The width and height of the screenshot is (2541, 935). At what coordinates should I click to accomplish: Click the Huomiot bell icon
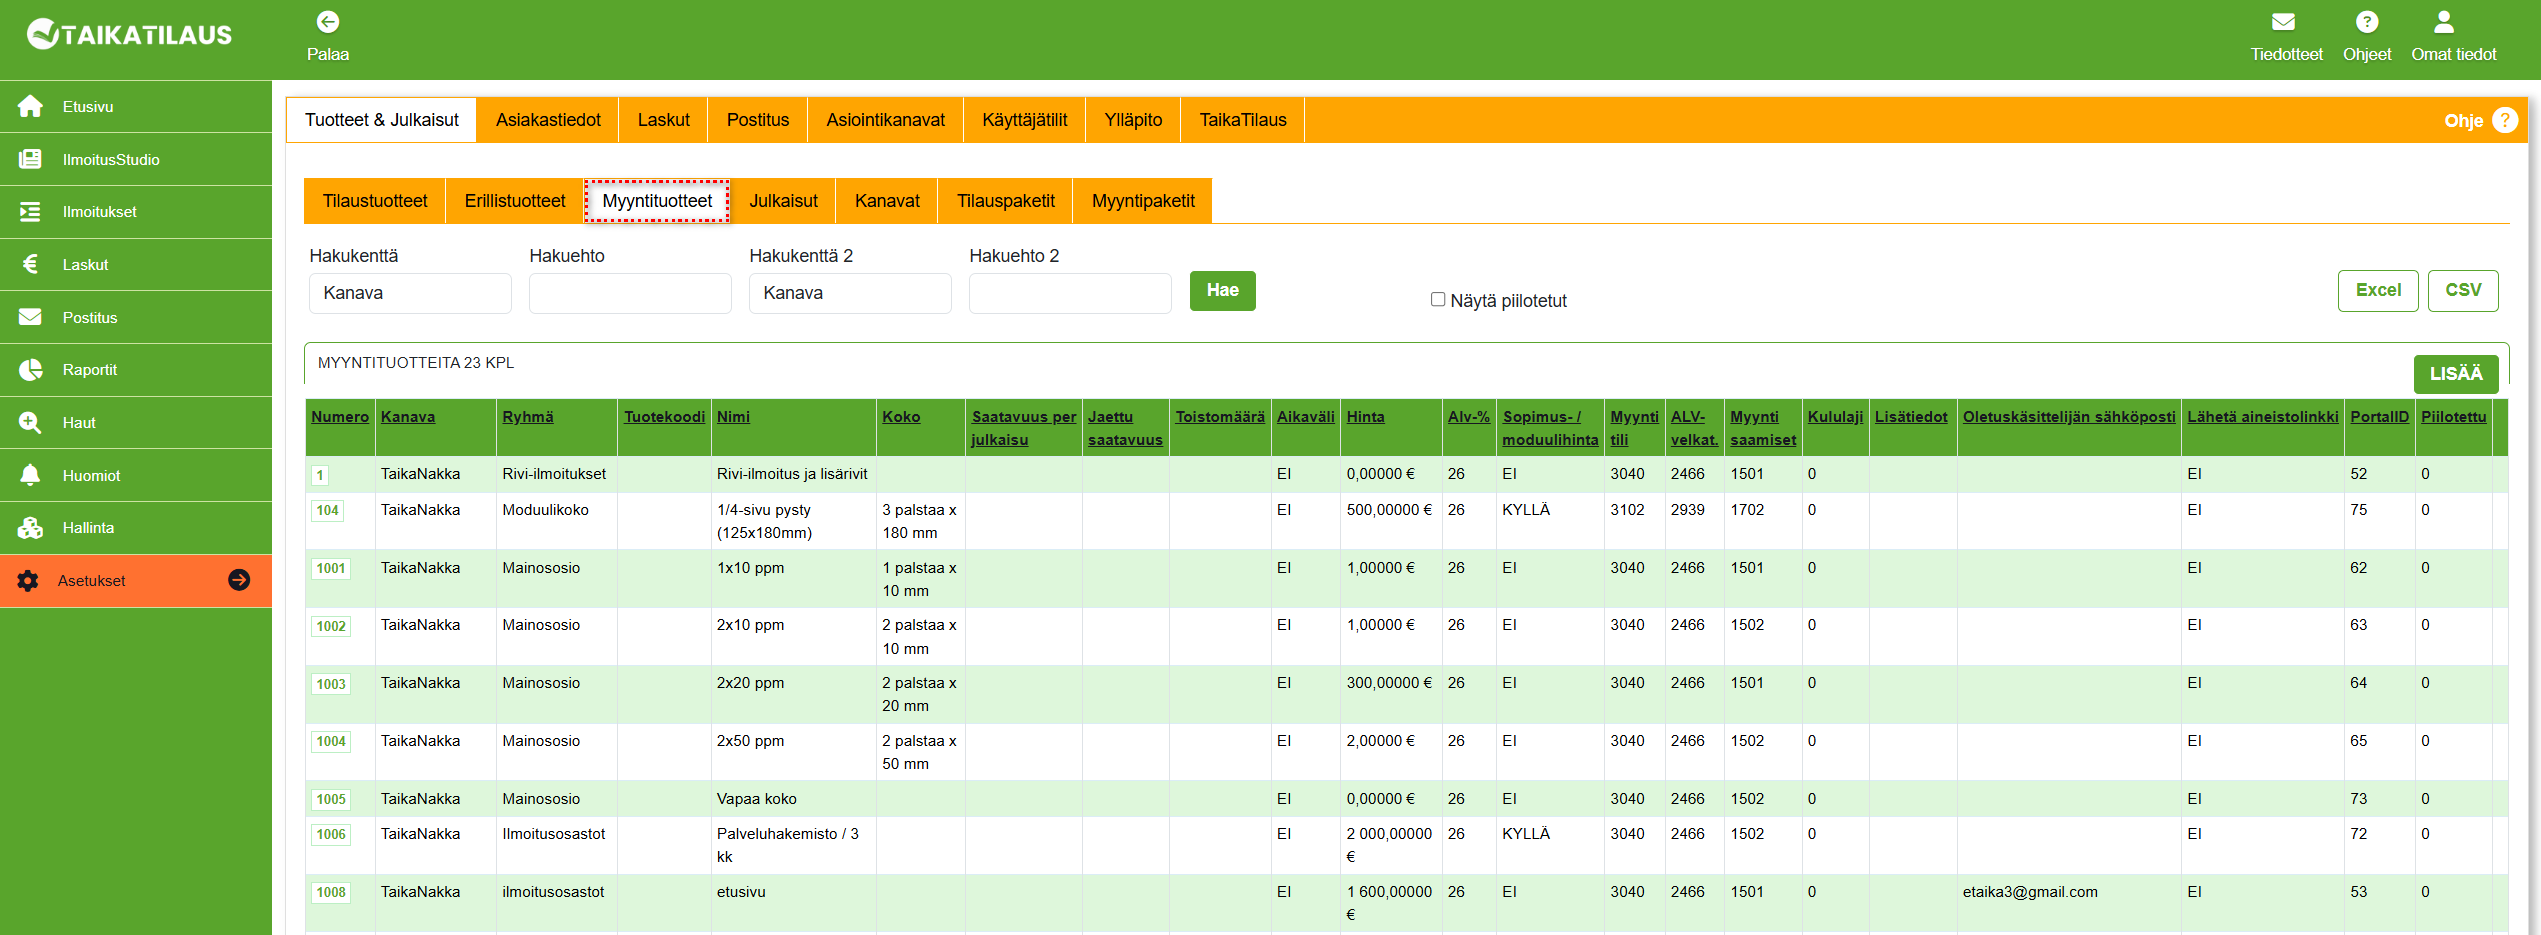tap(30, 475)
